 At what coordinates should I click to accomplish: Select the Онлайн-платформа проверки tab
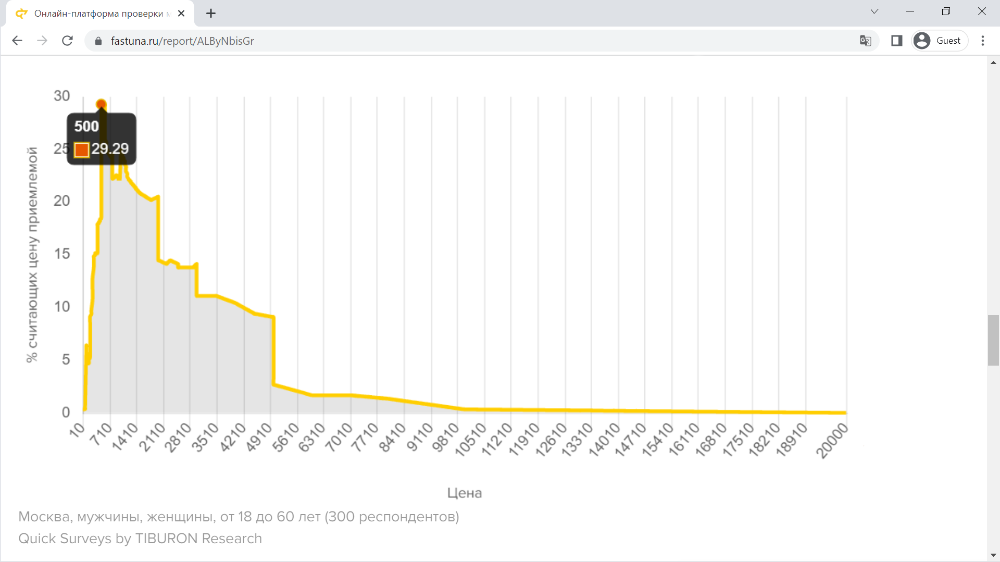[x=99, y=13]
